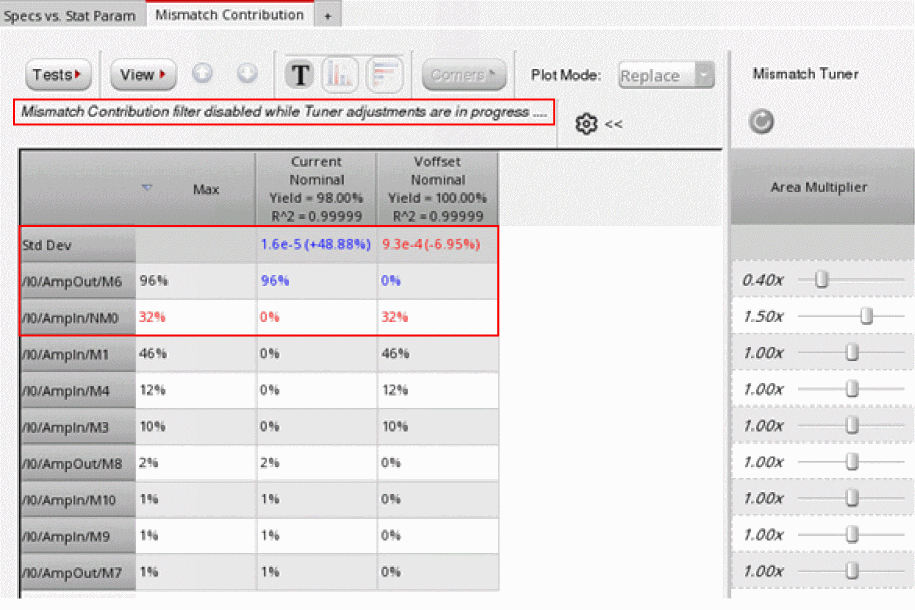Select row /I0/AmpOut/M7
Viewport: 915px width, 610px height.
tap(78, 573)
